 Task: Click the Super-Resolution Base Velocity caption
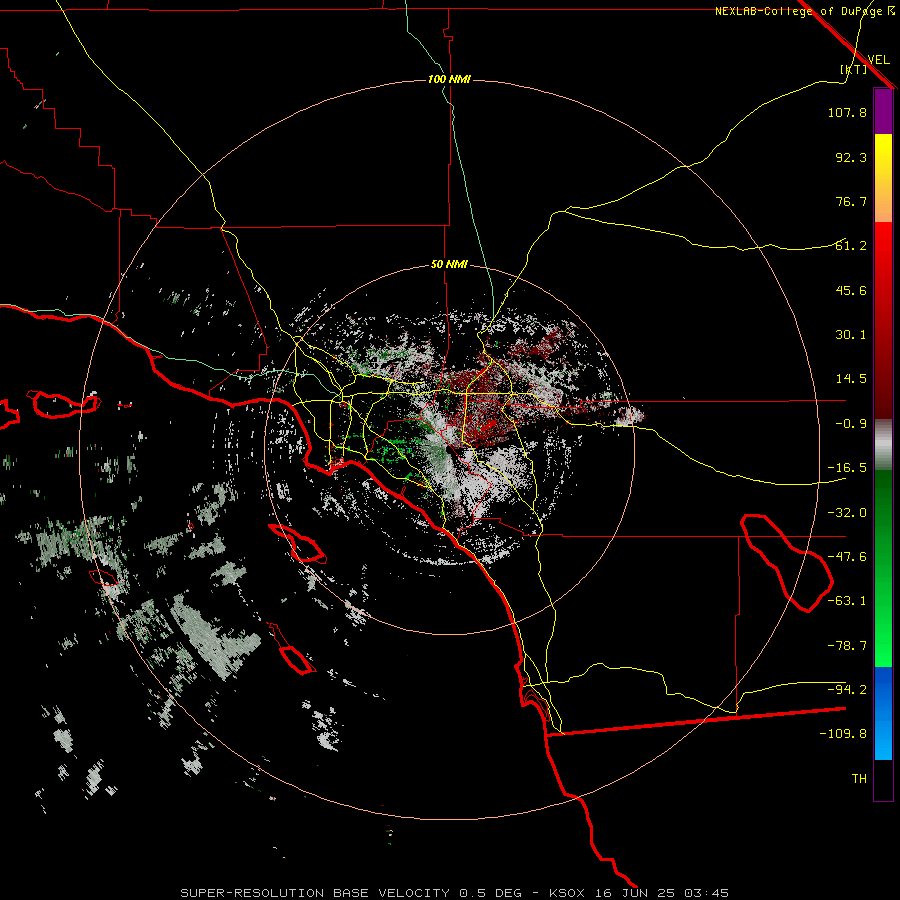point(455,893)
